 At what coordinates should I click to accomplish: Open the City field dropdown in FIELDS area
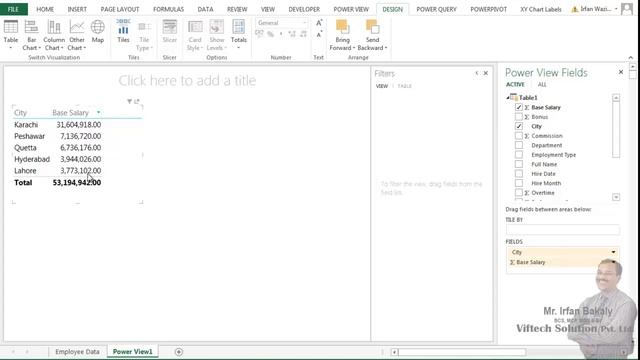coord(613,252)
